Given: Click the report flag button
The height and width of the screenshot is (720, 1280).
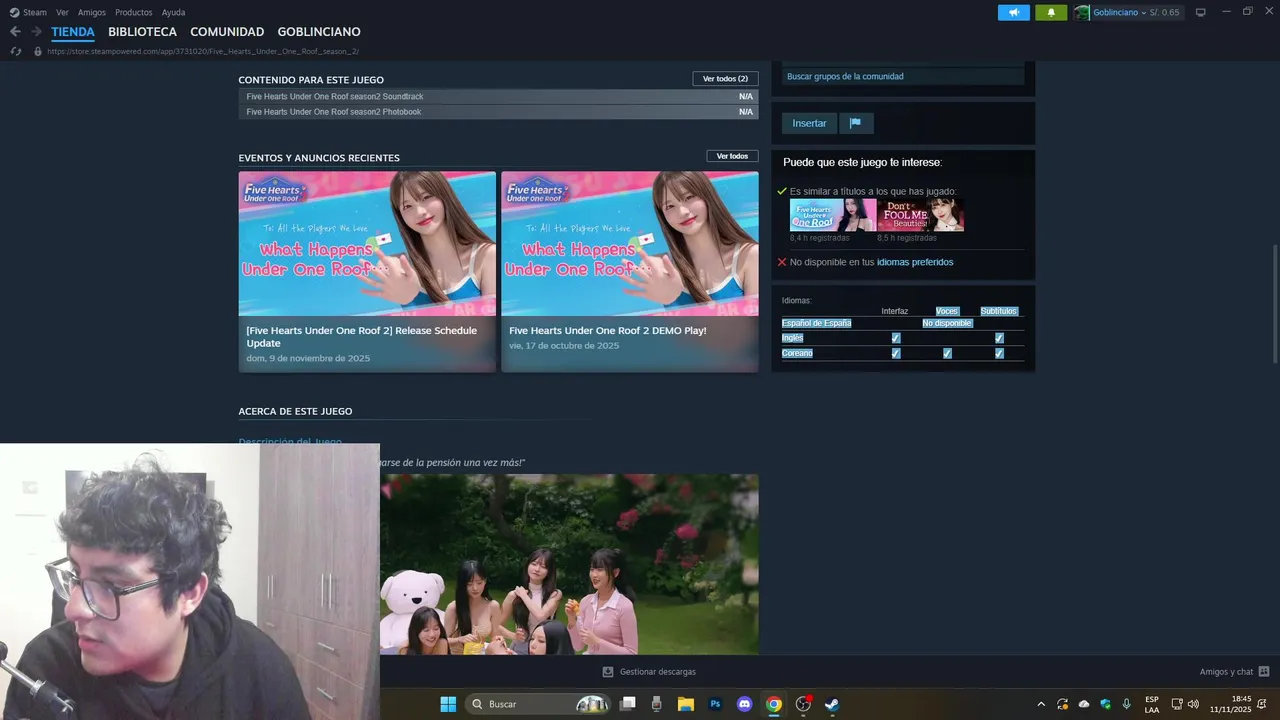Looking at the screenshot, I should (x=856, y=123).
